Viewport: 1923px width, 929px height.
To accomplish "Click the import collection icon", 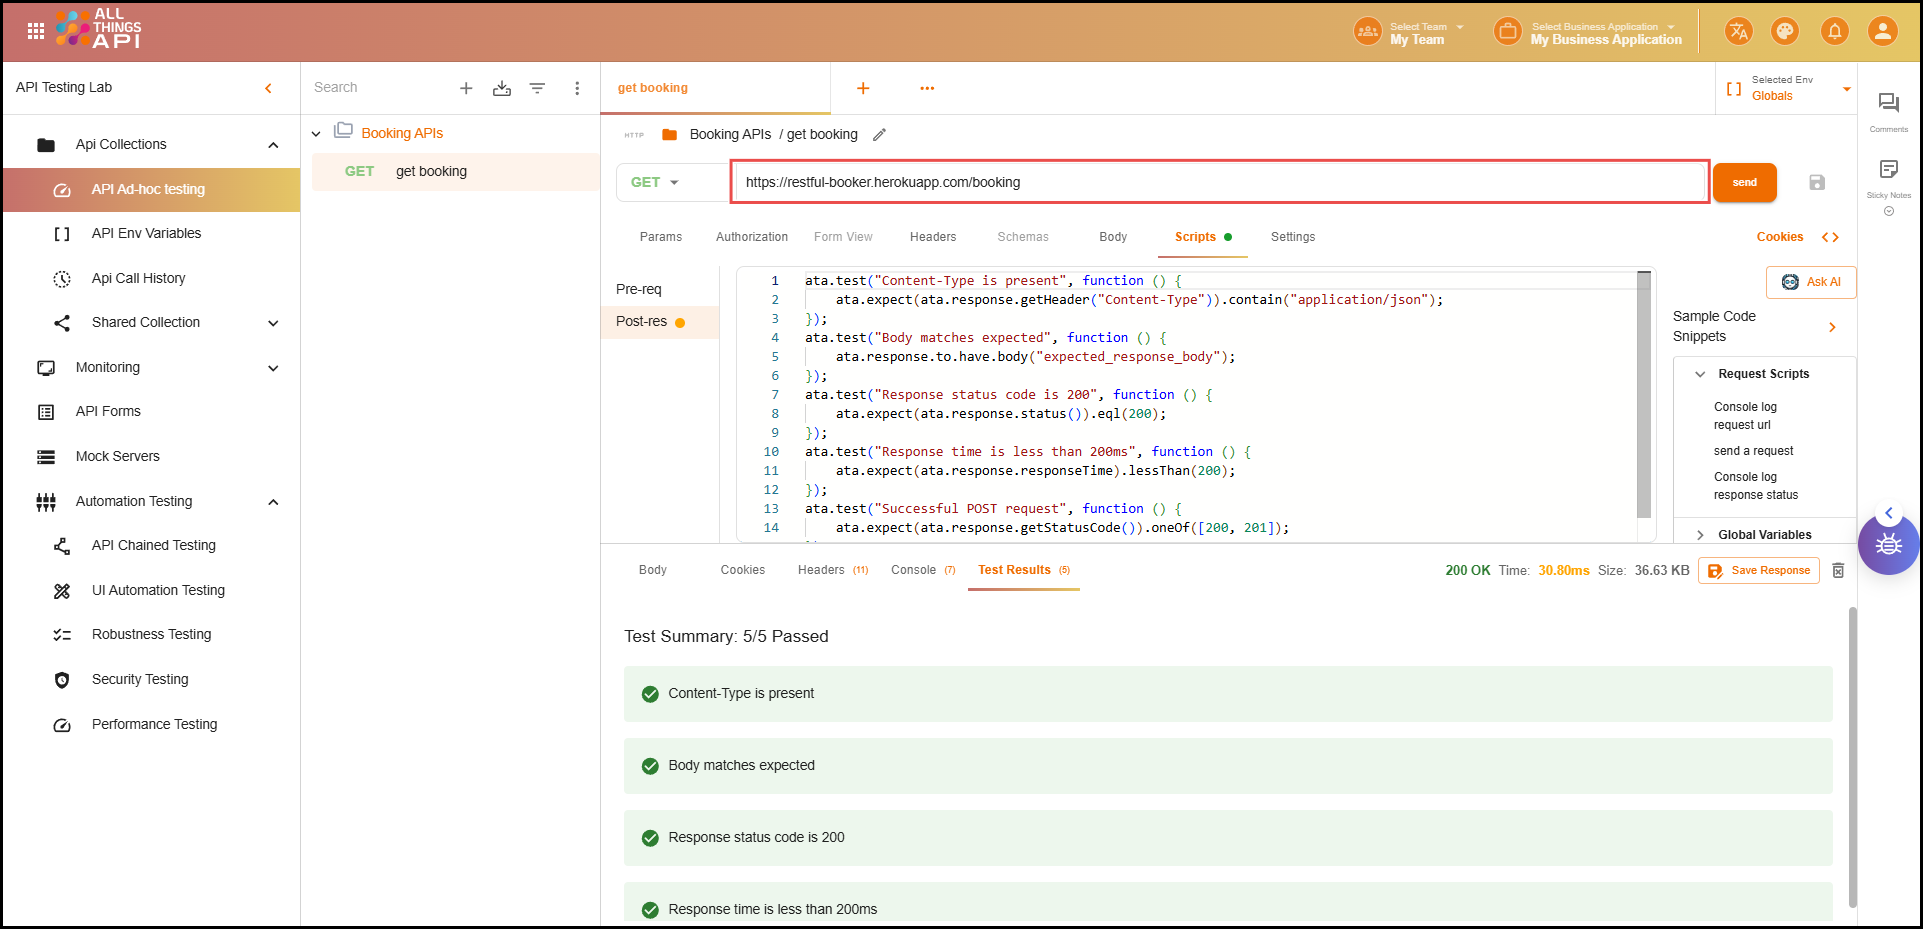I will point(502,88).
